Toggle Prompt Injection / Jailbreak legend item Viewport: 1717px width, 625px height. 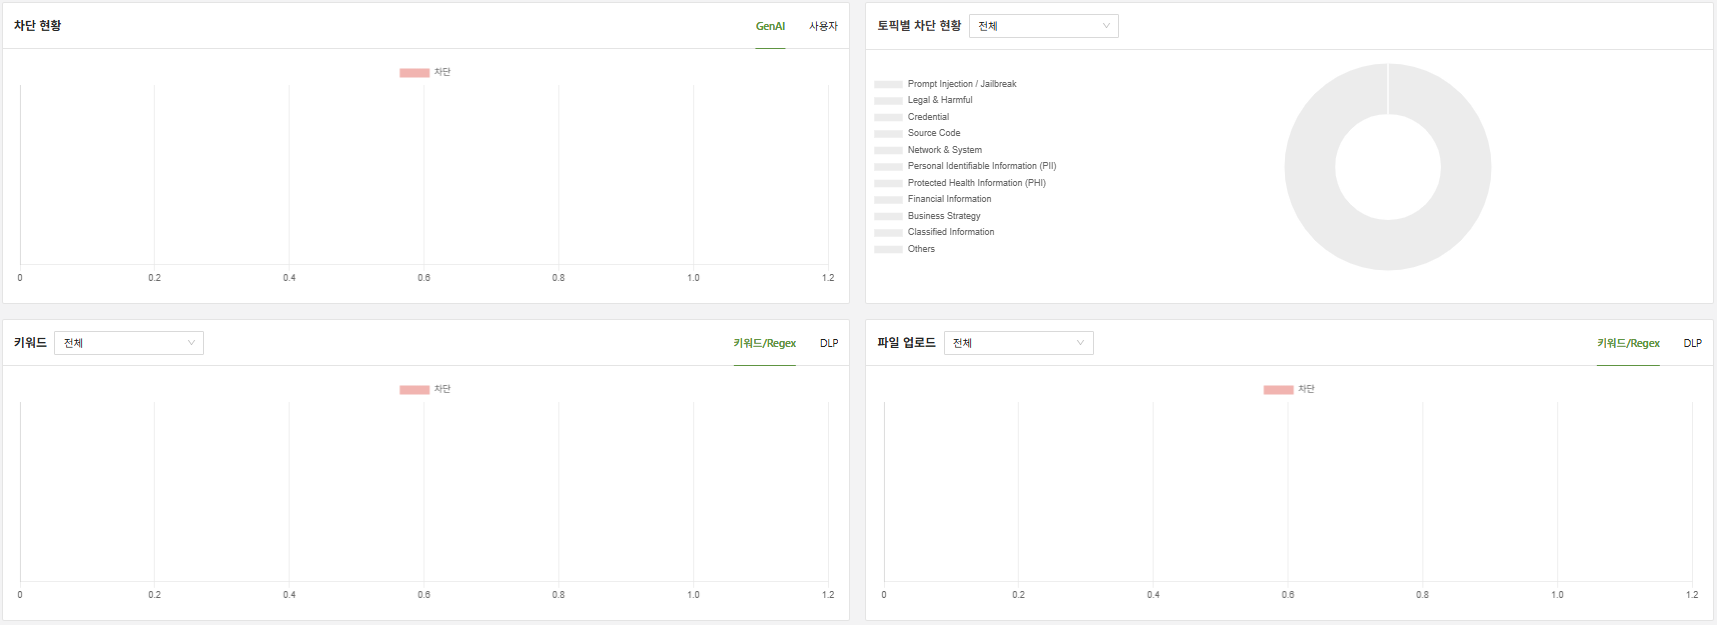(961, 84)
